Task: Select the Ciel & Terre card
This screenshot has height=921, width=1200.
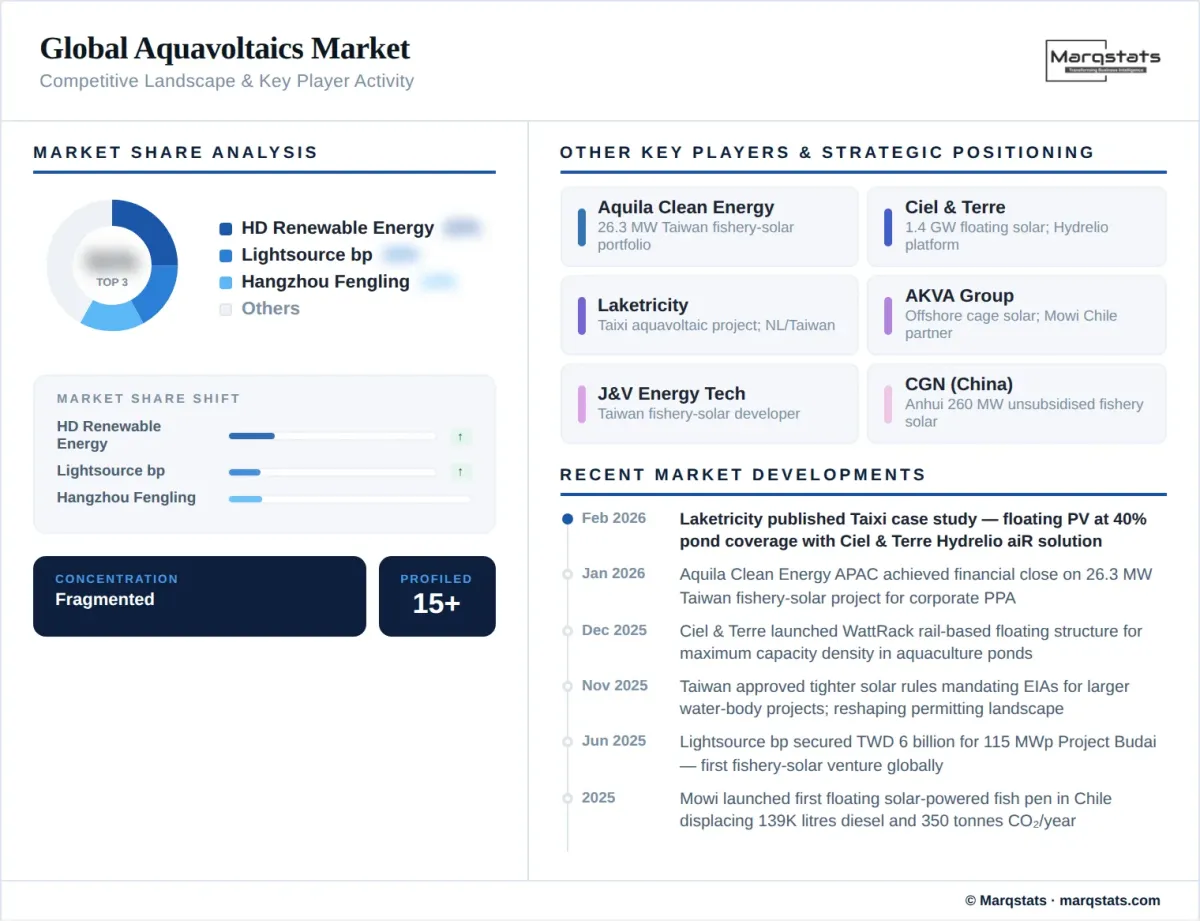Action: (1016, 226)
